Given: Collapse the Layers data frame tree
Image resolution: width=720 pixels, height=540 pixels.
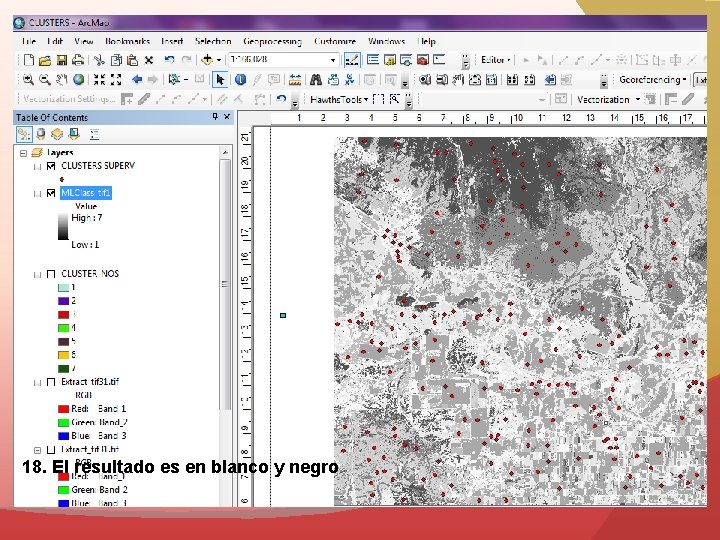Looking at the screenshot, I should tap(23, 153).
